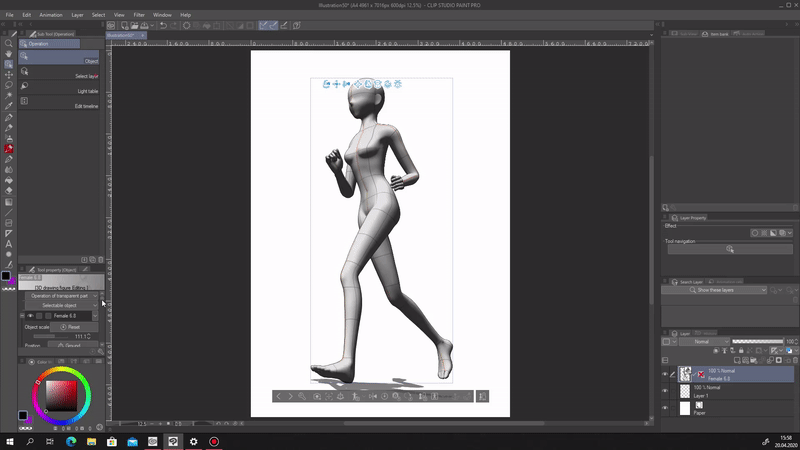Image resolution: width=800 pixels, height=450 pixels.
Task: Click the Tool navigation button
Action: point(729,248)
